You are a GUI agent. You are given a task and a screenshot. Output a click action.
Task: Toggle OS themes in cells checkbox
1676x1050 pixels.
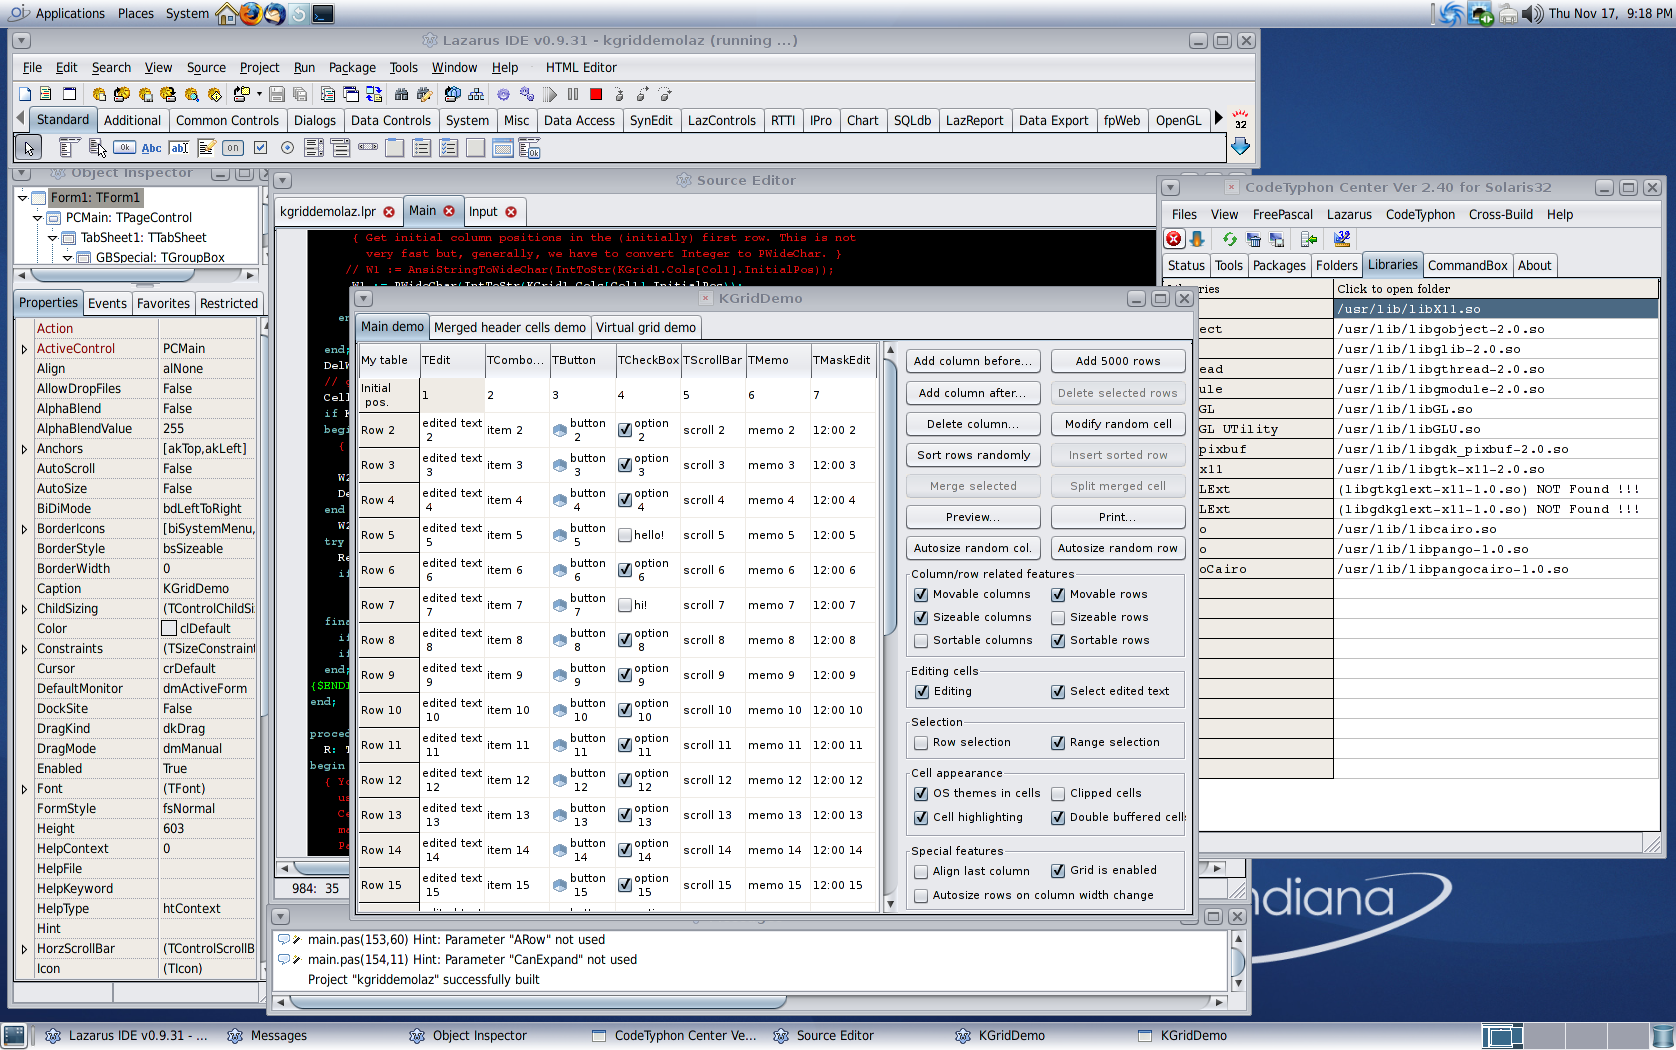pos(921,793)
